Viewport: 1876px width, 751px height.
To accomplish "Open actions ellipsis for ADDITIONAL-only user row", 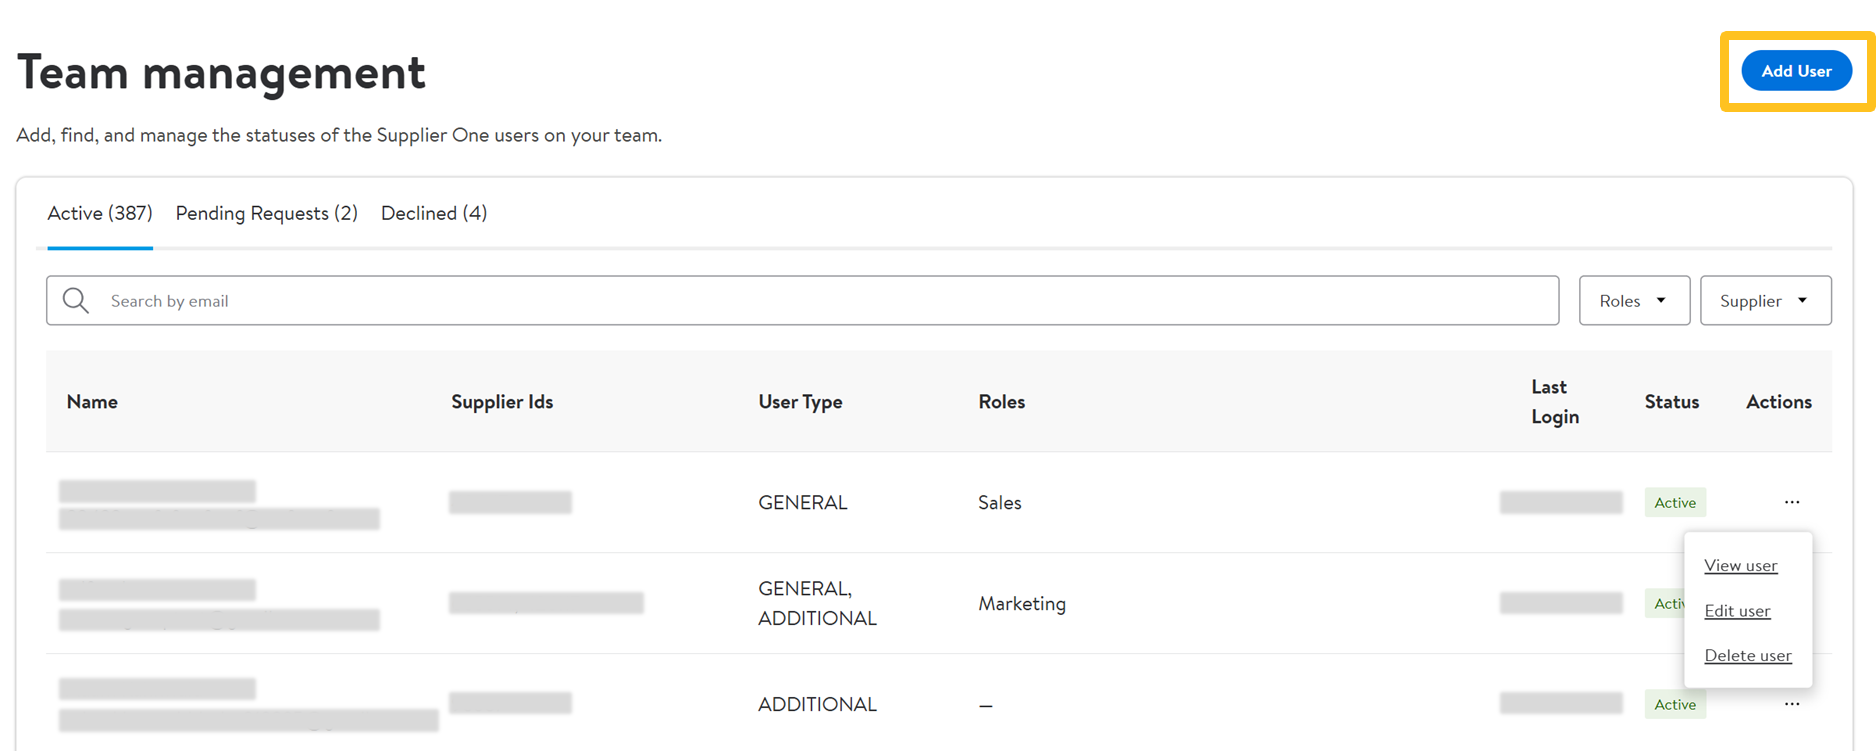I will click(x=1791, y=704).
